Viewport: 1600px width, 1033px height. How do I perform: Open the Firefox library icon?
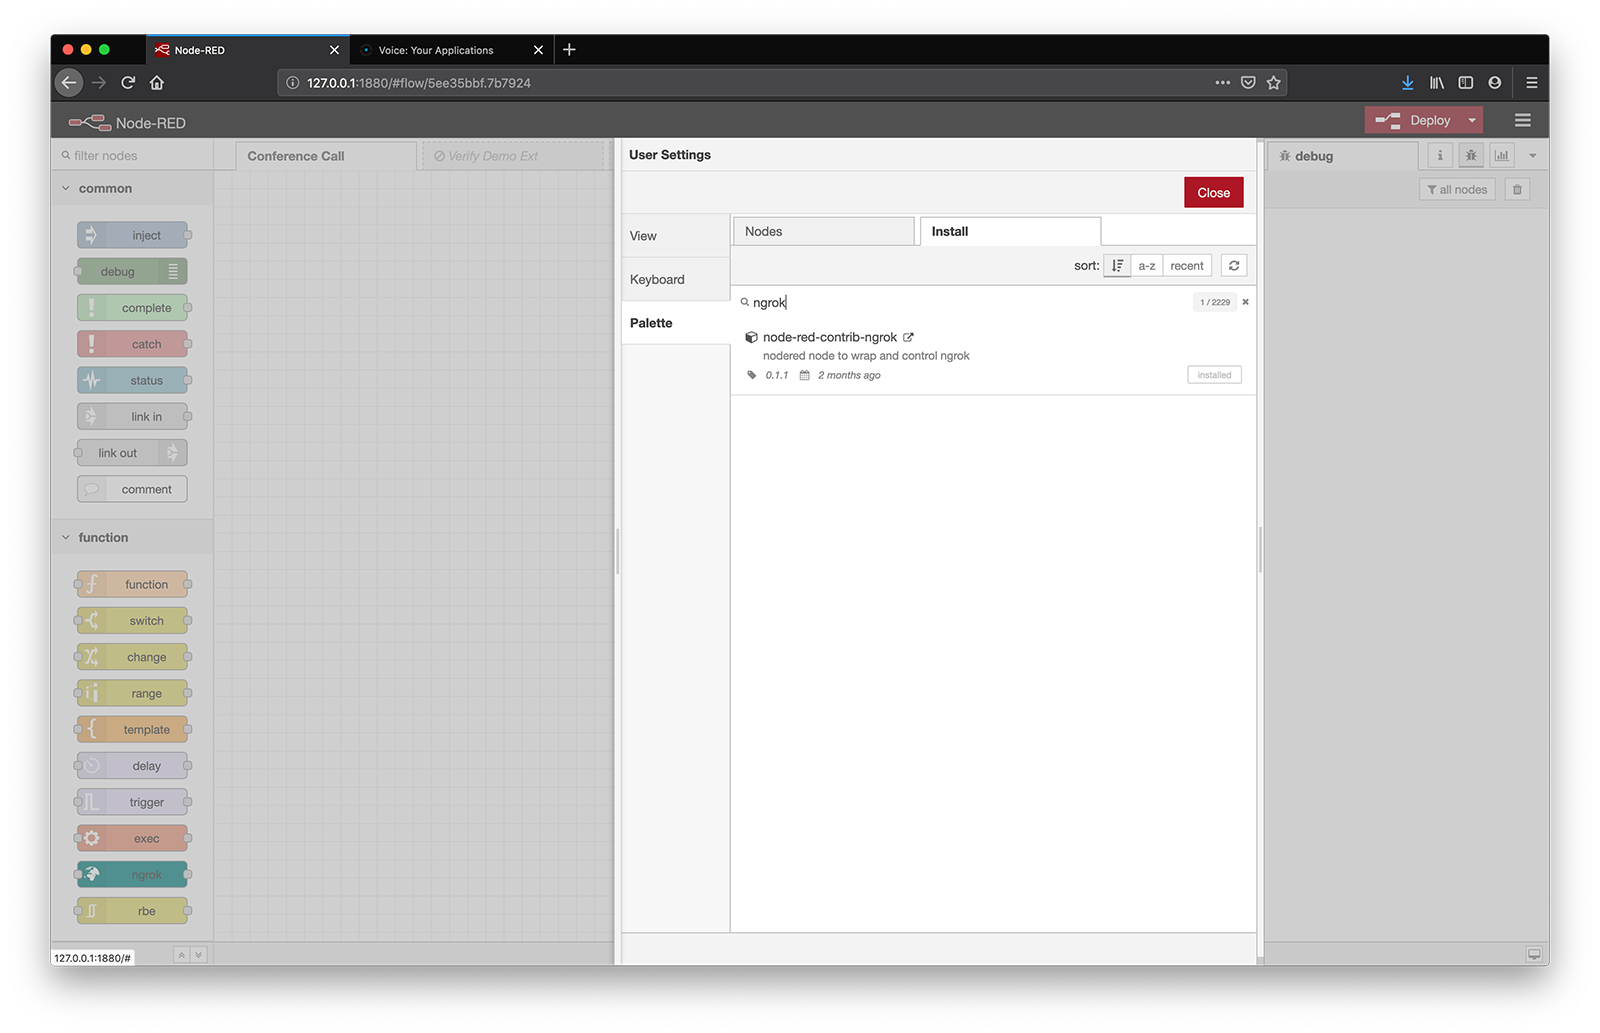[1437, 83]
